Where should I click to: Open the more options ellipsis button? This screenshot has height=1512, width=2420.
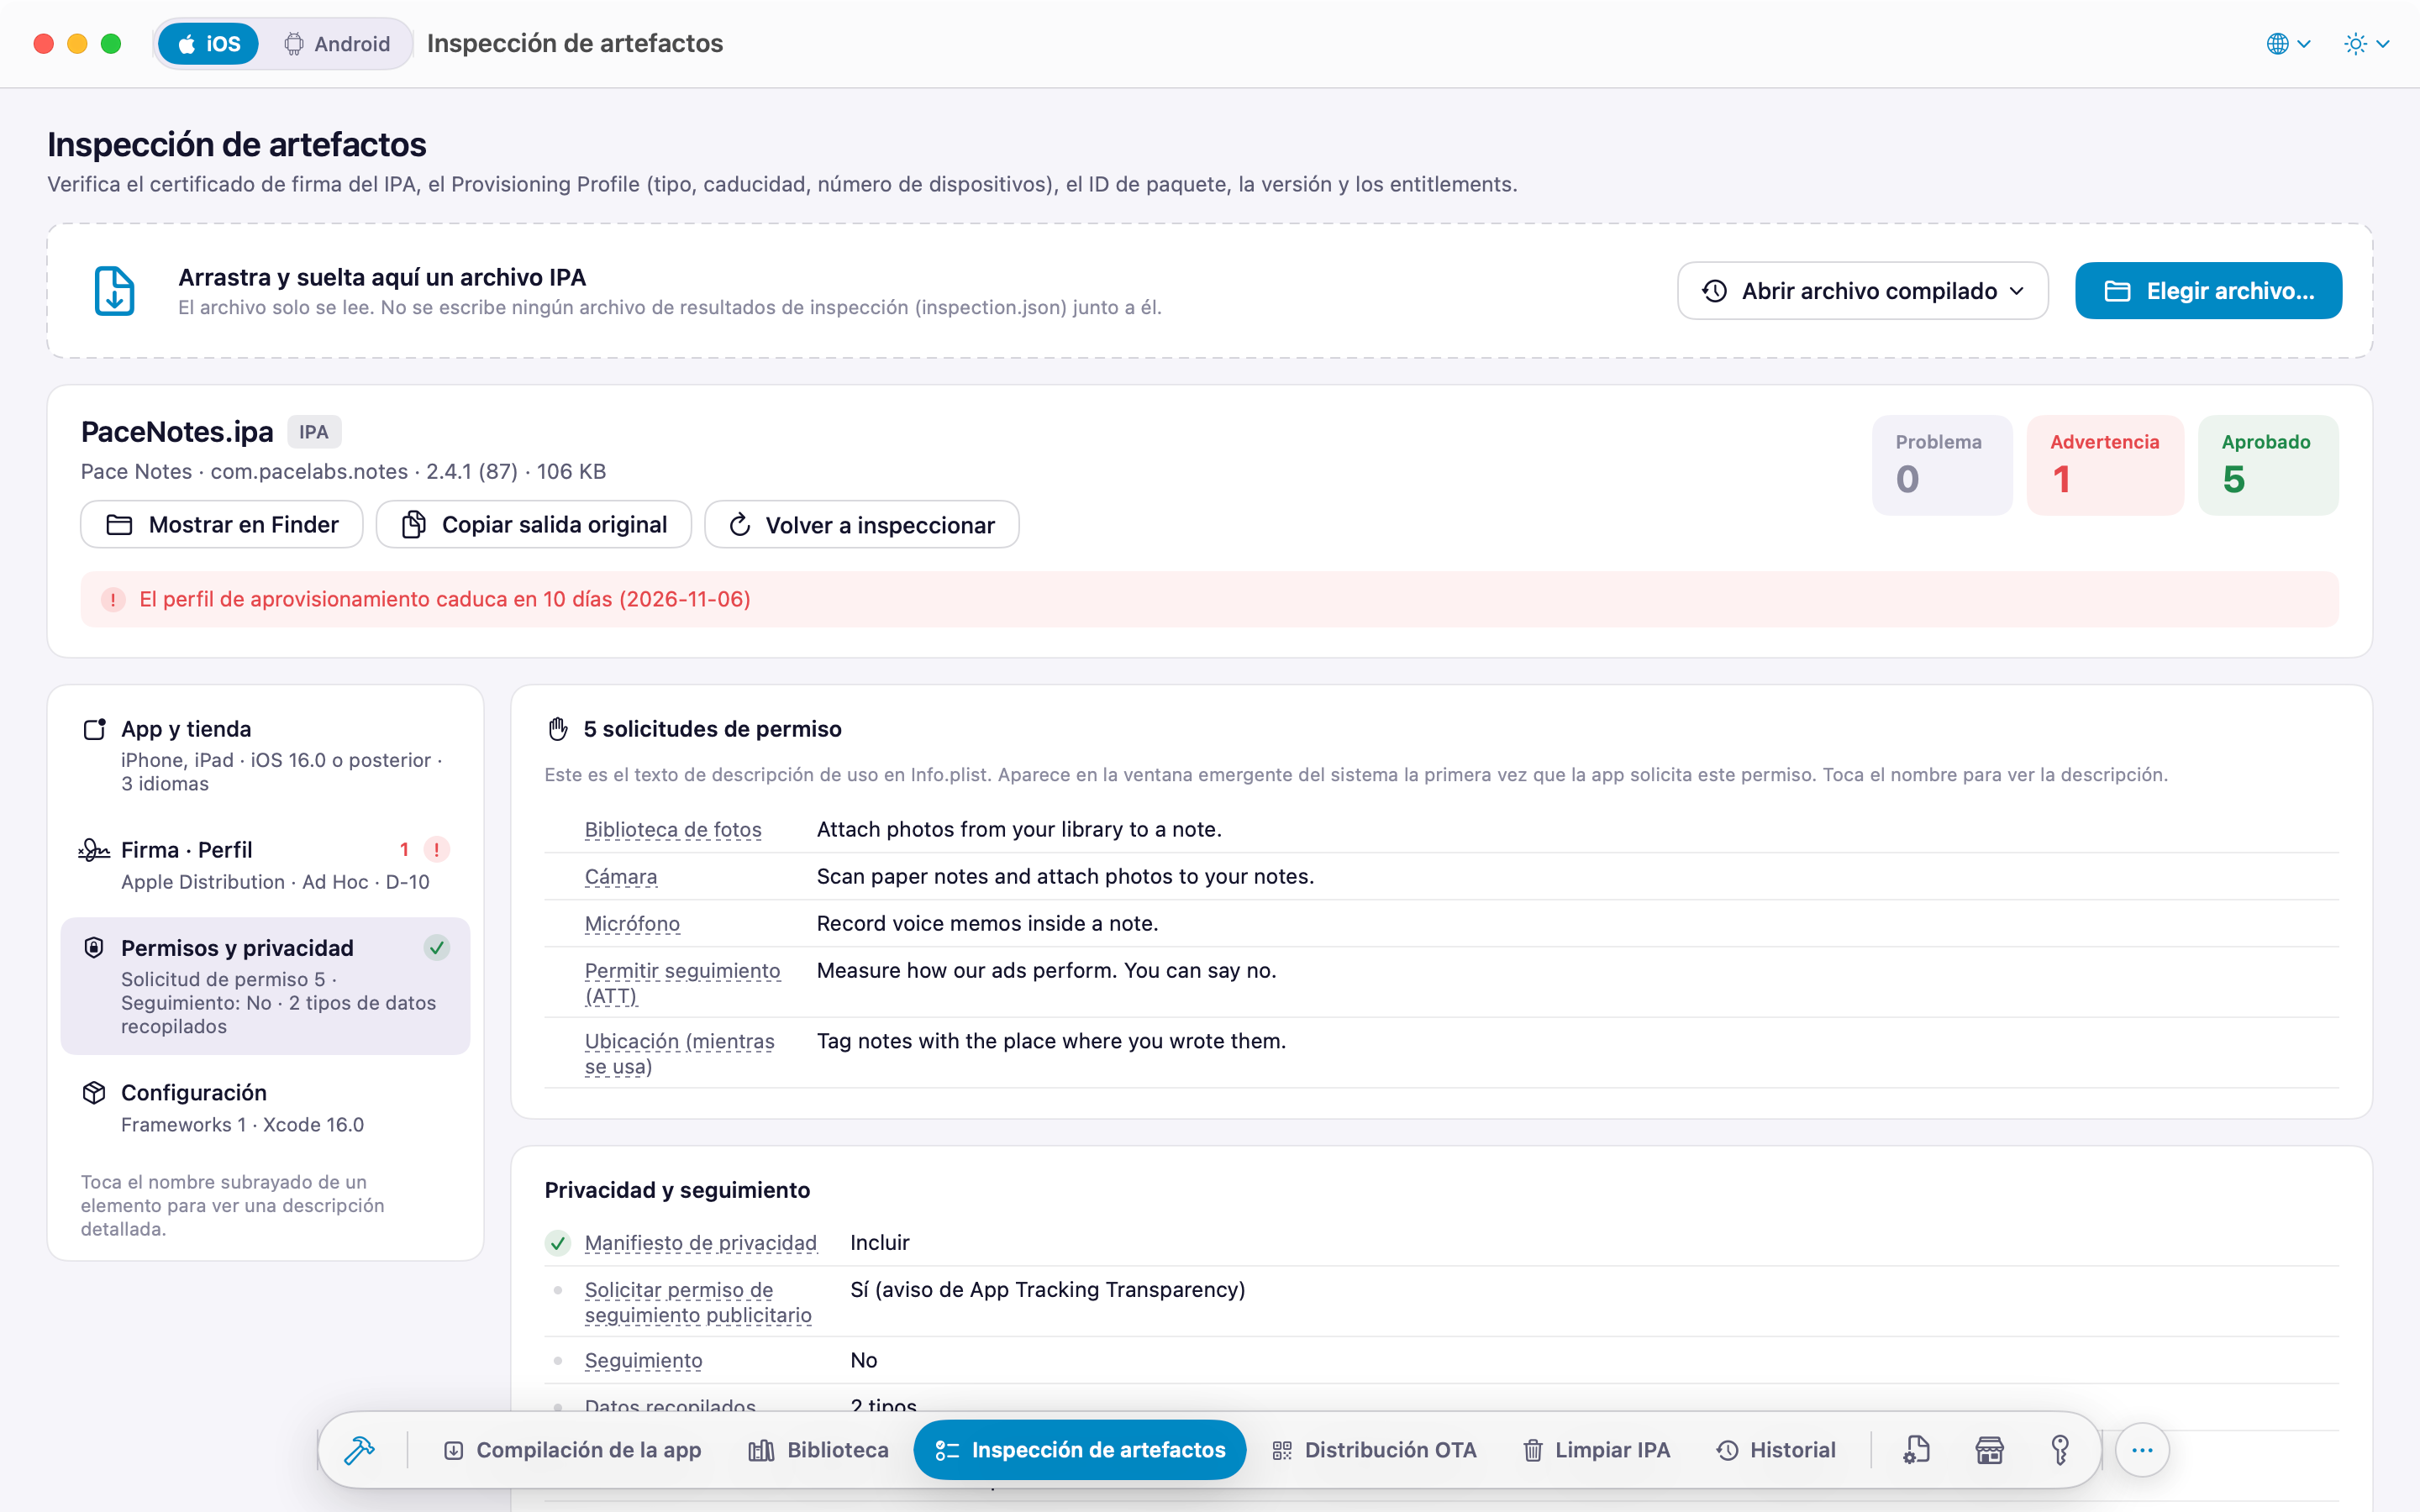pyautogui.click(x=2142, y=1449)
